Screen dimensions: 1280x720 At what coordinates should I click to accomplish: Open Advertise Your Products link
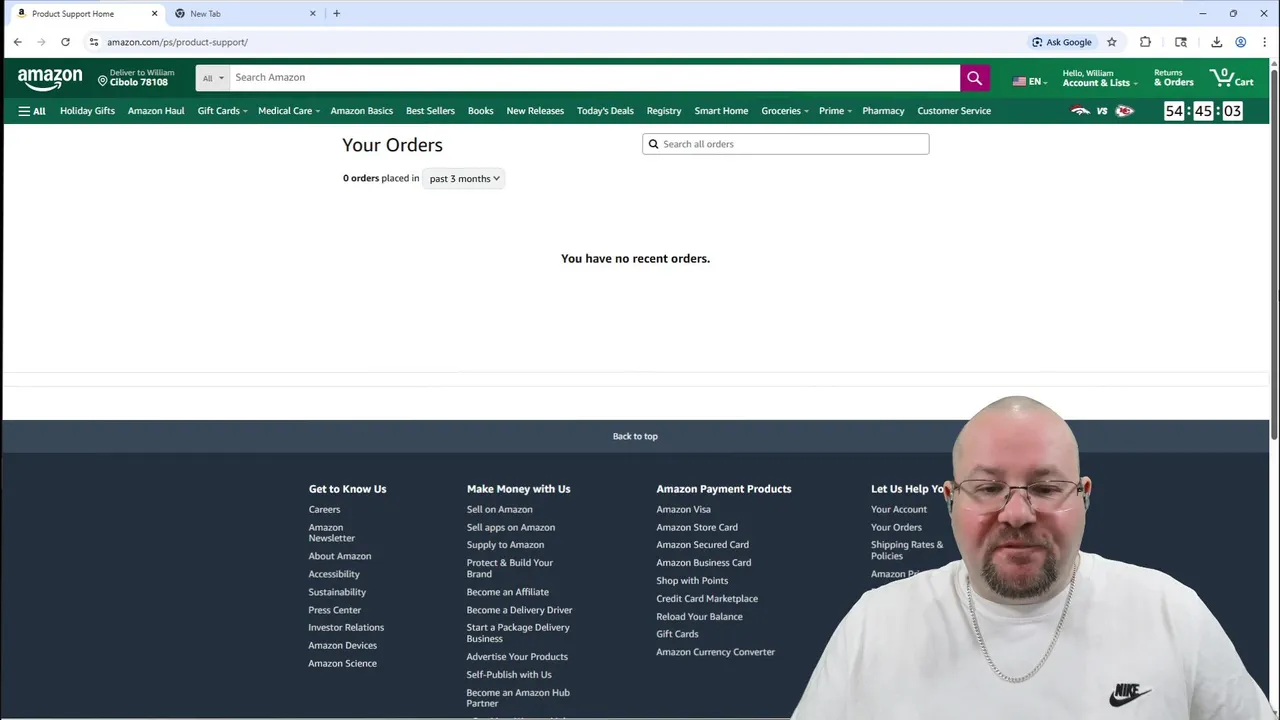pos(517,656)
